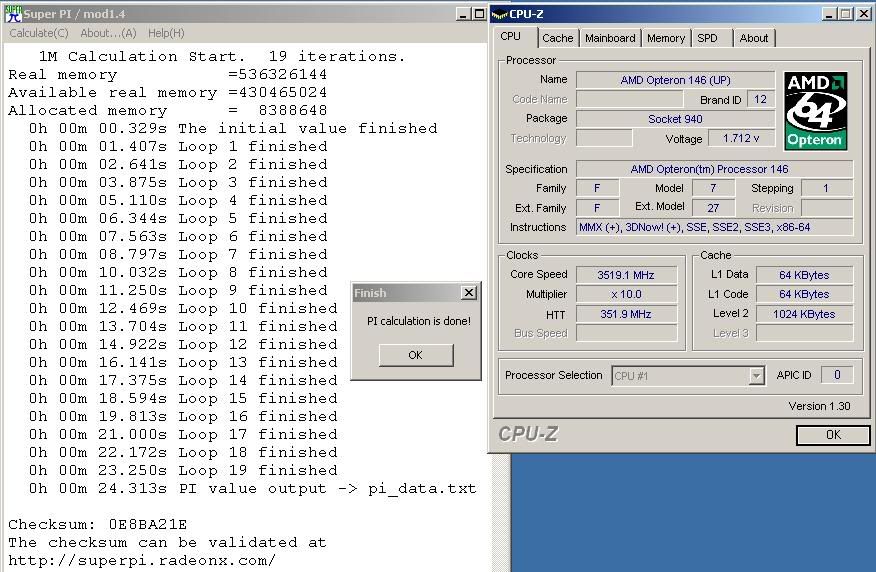
Task: Click the http://superpi.radeonx.com/ URL text
Action: tap(142, 560)
